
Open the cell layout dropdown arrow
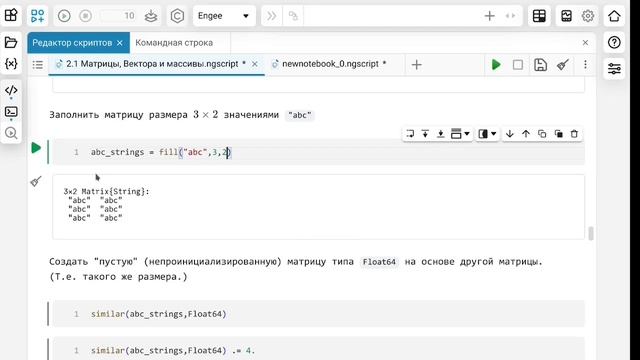pyautogui.click(x=467, y=134)
